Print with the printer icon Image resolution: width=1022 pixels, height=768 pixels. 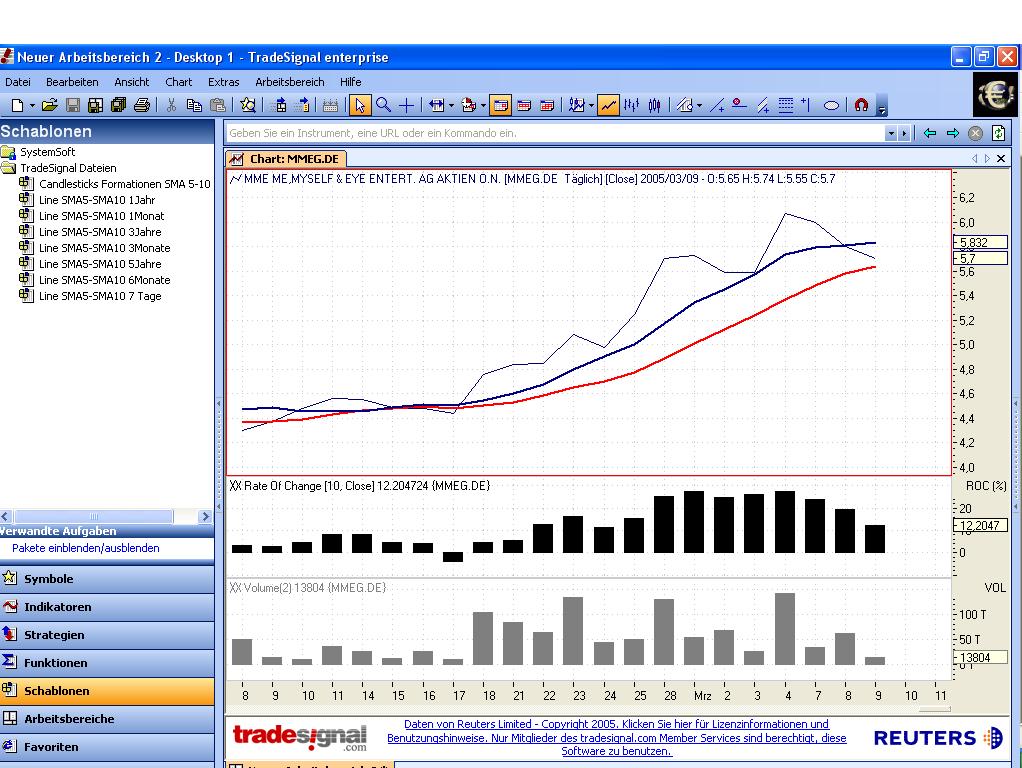[x=142, y=105]
